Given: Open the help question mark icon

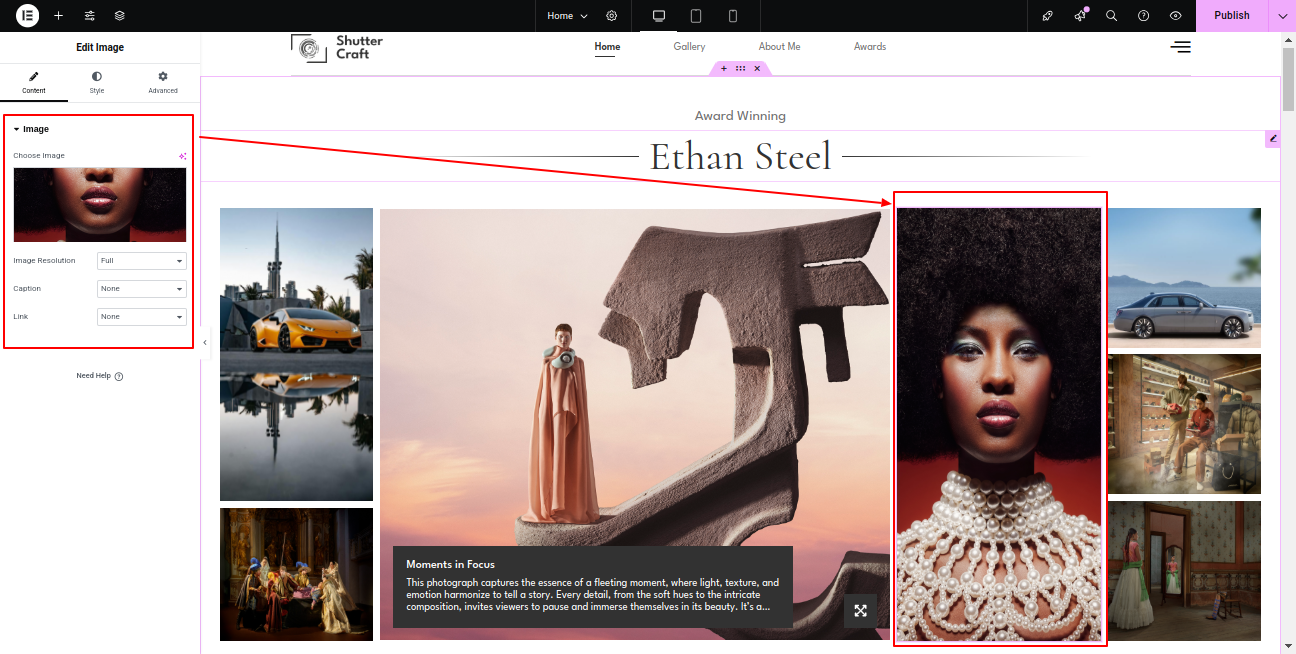Looking at the screenshot, I should pyautogui.click(x=1144, y=16).
